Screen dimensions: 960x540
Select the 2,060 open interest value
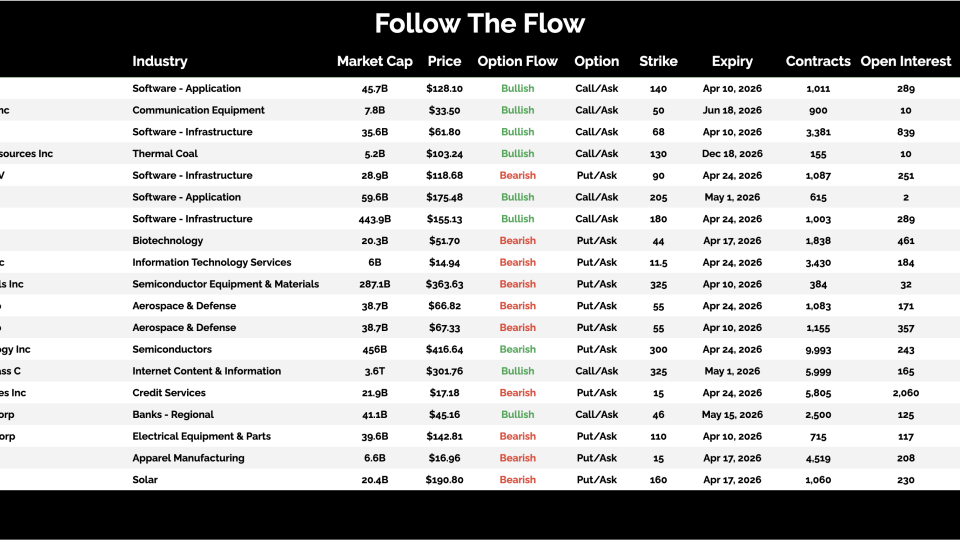(x=906, y=393)
